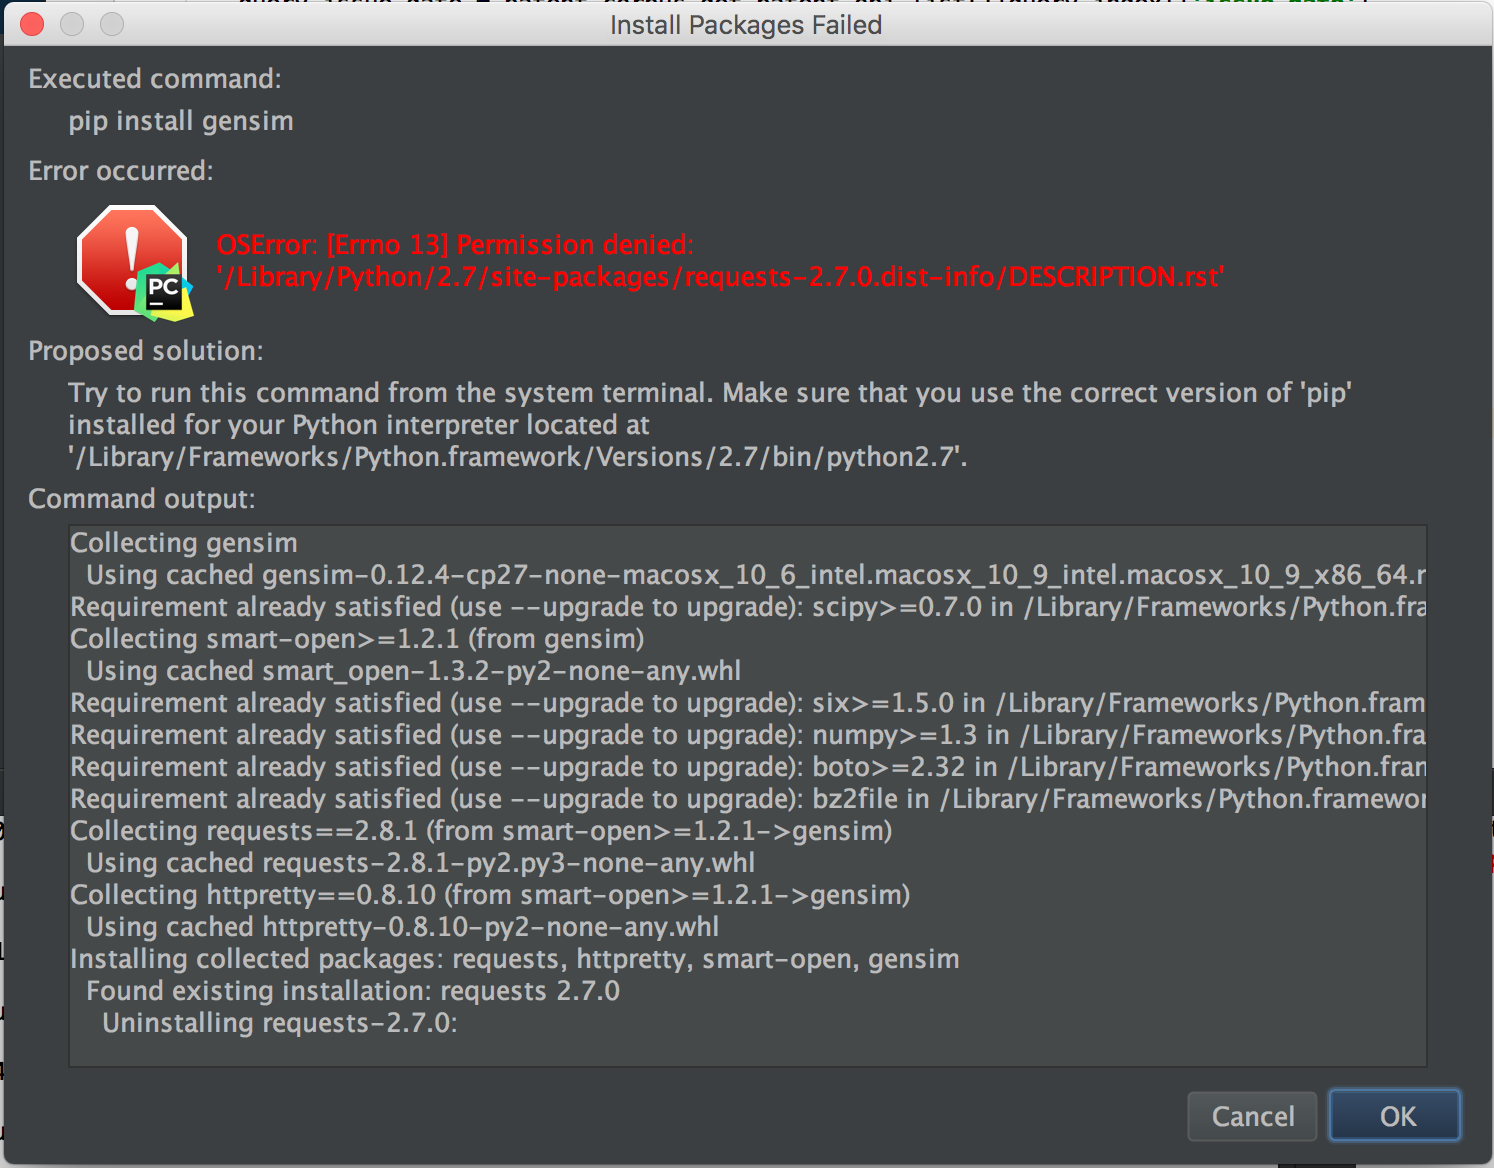Click the 'Collecting requests==2.8.1' output line
This screenshot has width=1494, height=1168.
click(x=481, y=831)
